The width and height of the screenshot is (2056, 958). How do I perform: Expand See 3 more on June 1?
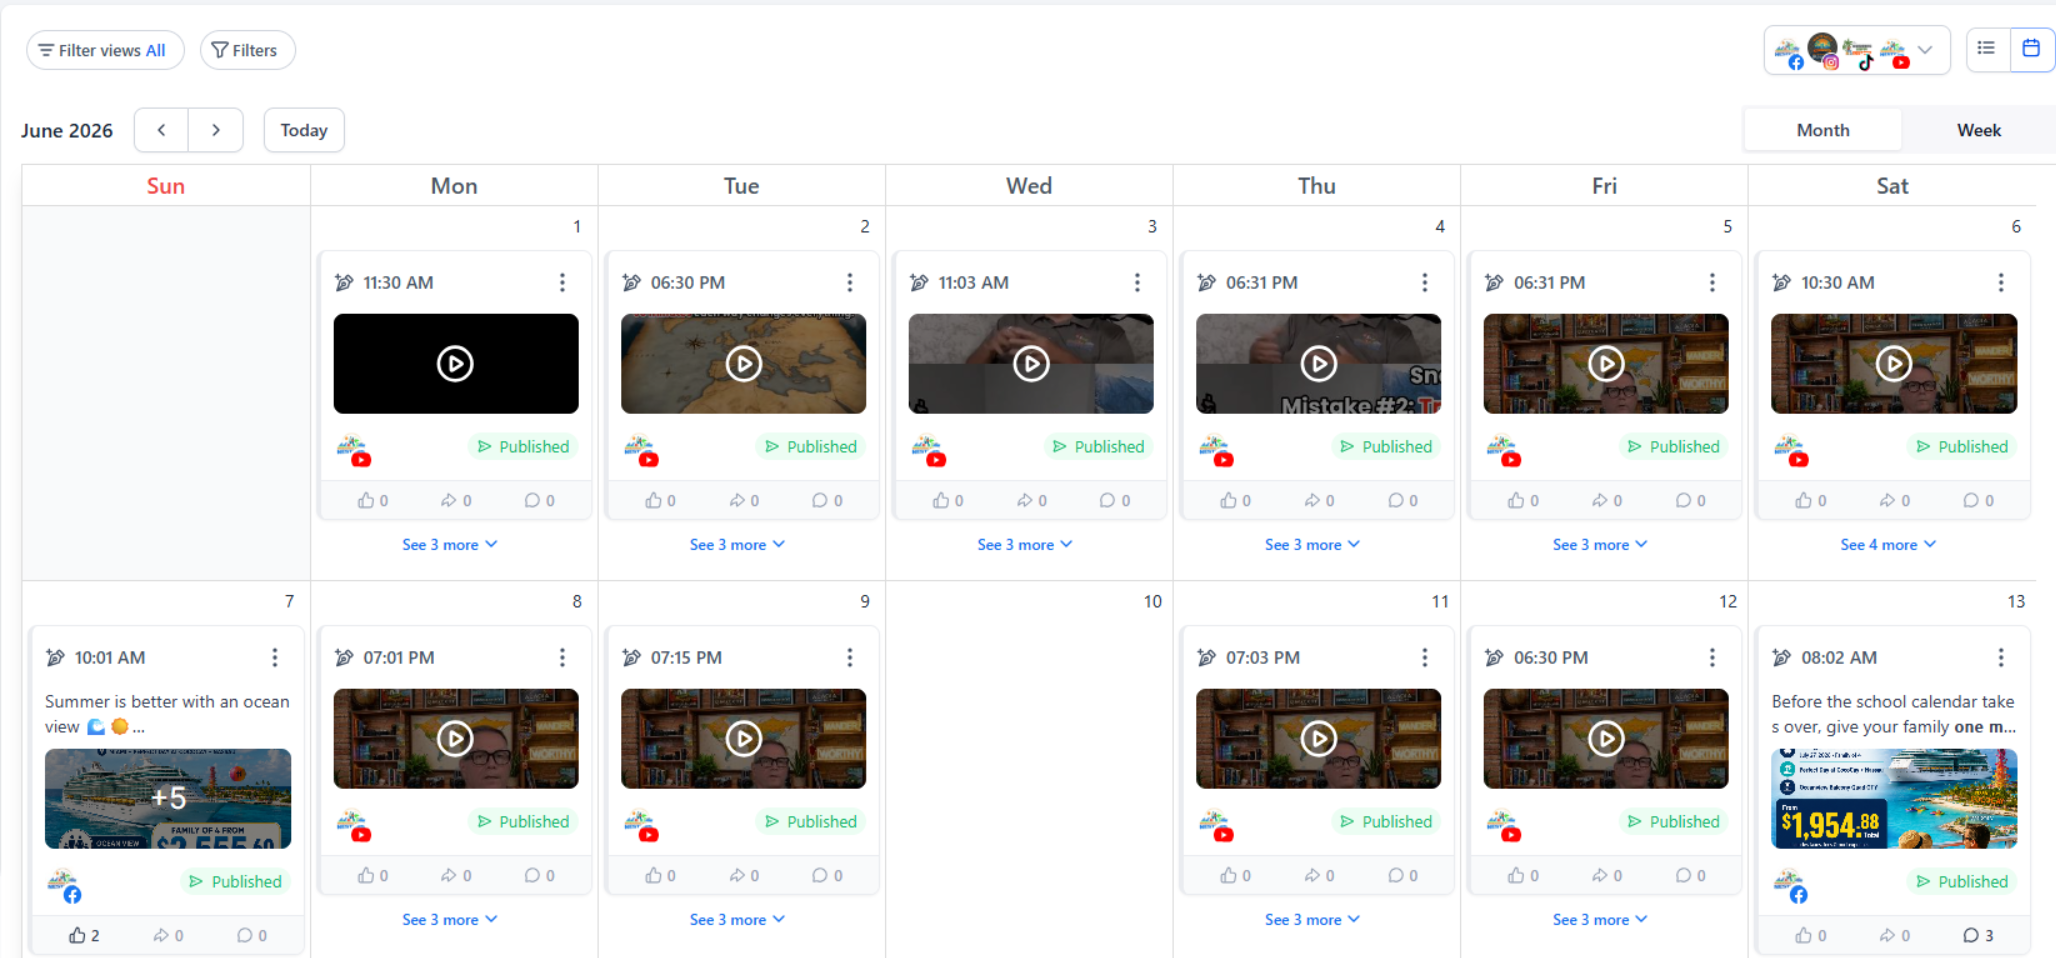click(450, 545)
